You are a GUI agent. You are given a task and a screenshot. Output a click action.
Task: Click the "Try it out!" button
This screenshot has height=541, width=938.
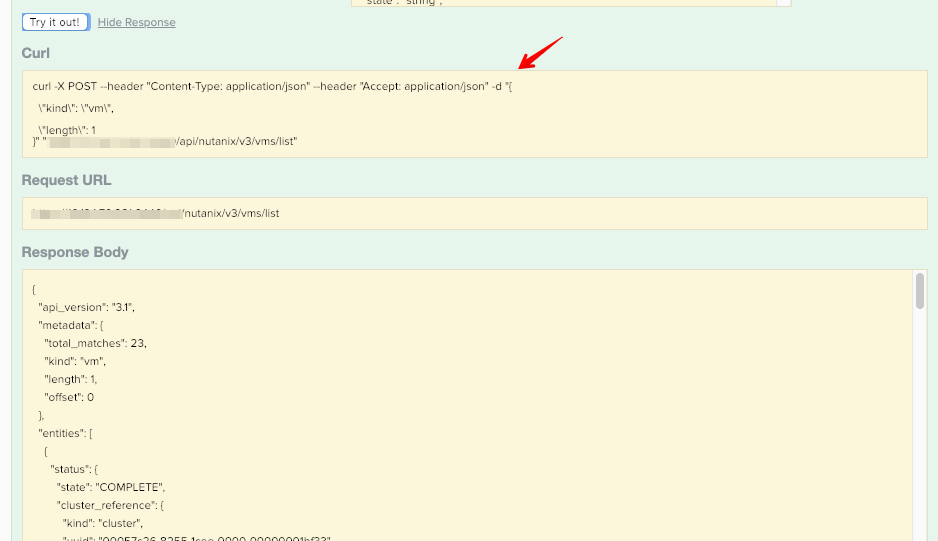coord(56,22)
